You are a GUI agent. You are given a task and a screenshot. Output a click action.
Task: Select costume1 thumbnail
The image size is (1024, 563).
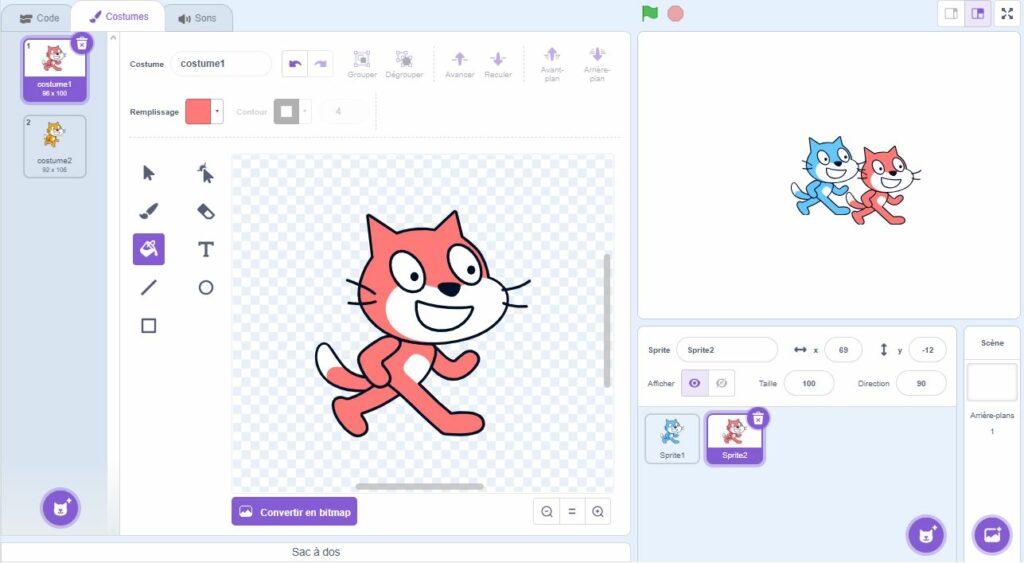pos(55,71)
